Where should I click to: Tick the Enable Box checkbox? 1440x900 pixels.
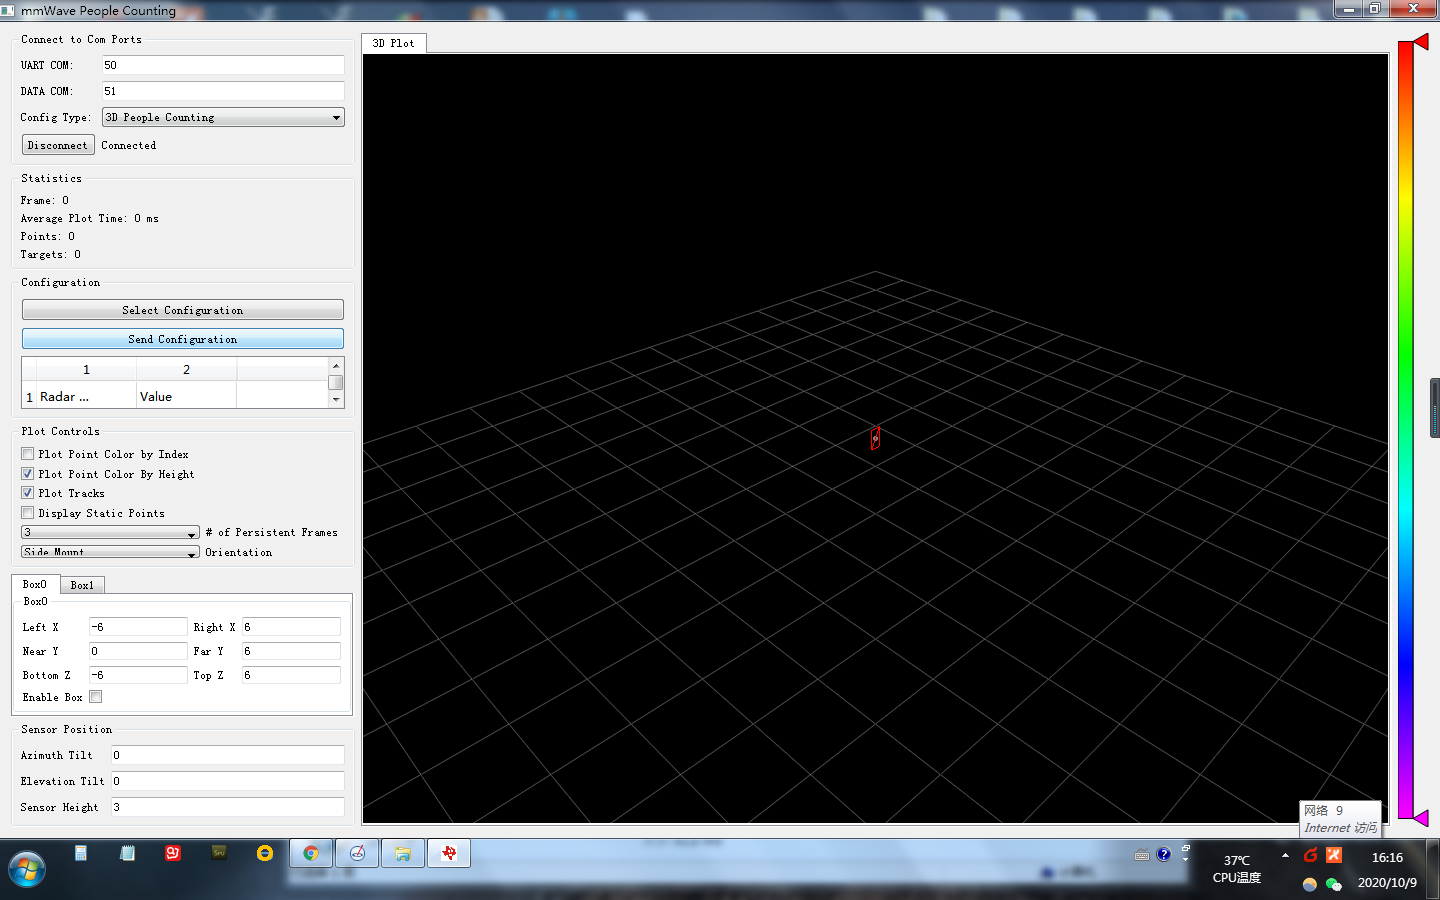(x=96, y=697)
